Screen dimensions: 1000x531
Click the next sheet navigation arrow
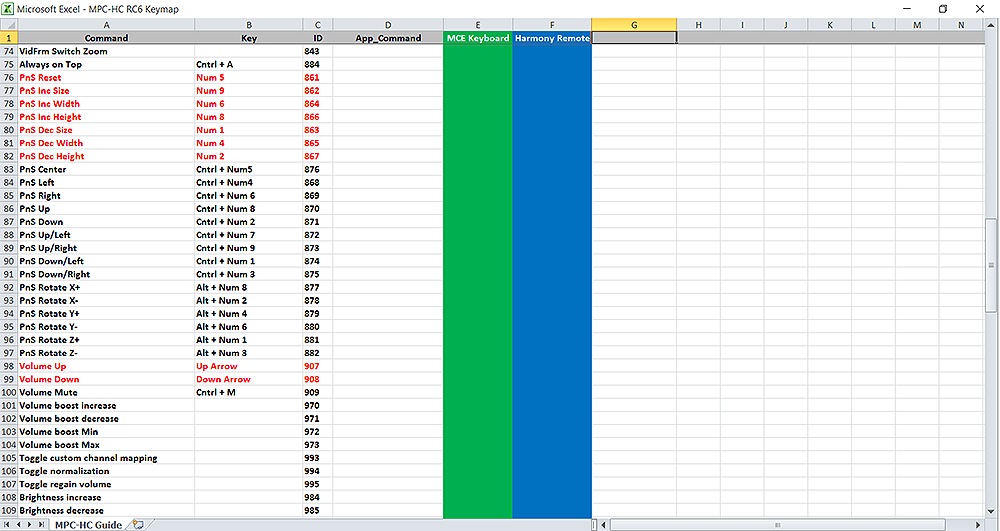[x=29, y=525]
